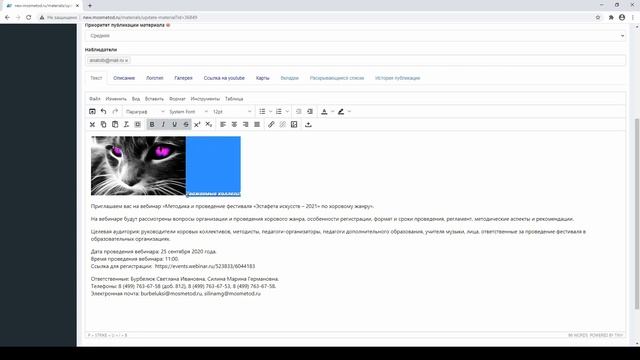The height and width of the screenshot is (360, 640).
Task: Click the insert image icon
Action: tap(294, 124)
